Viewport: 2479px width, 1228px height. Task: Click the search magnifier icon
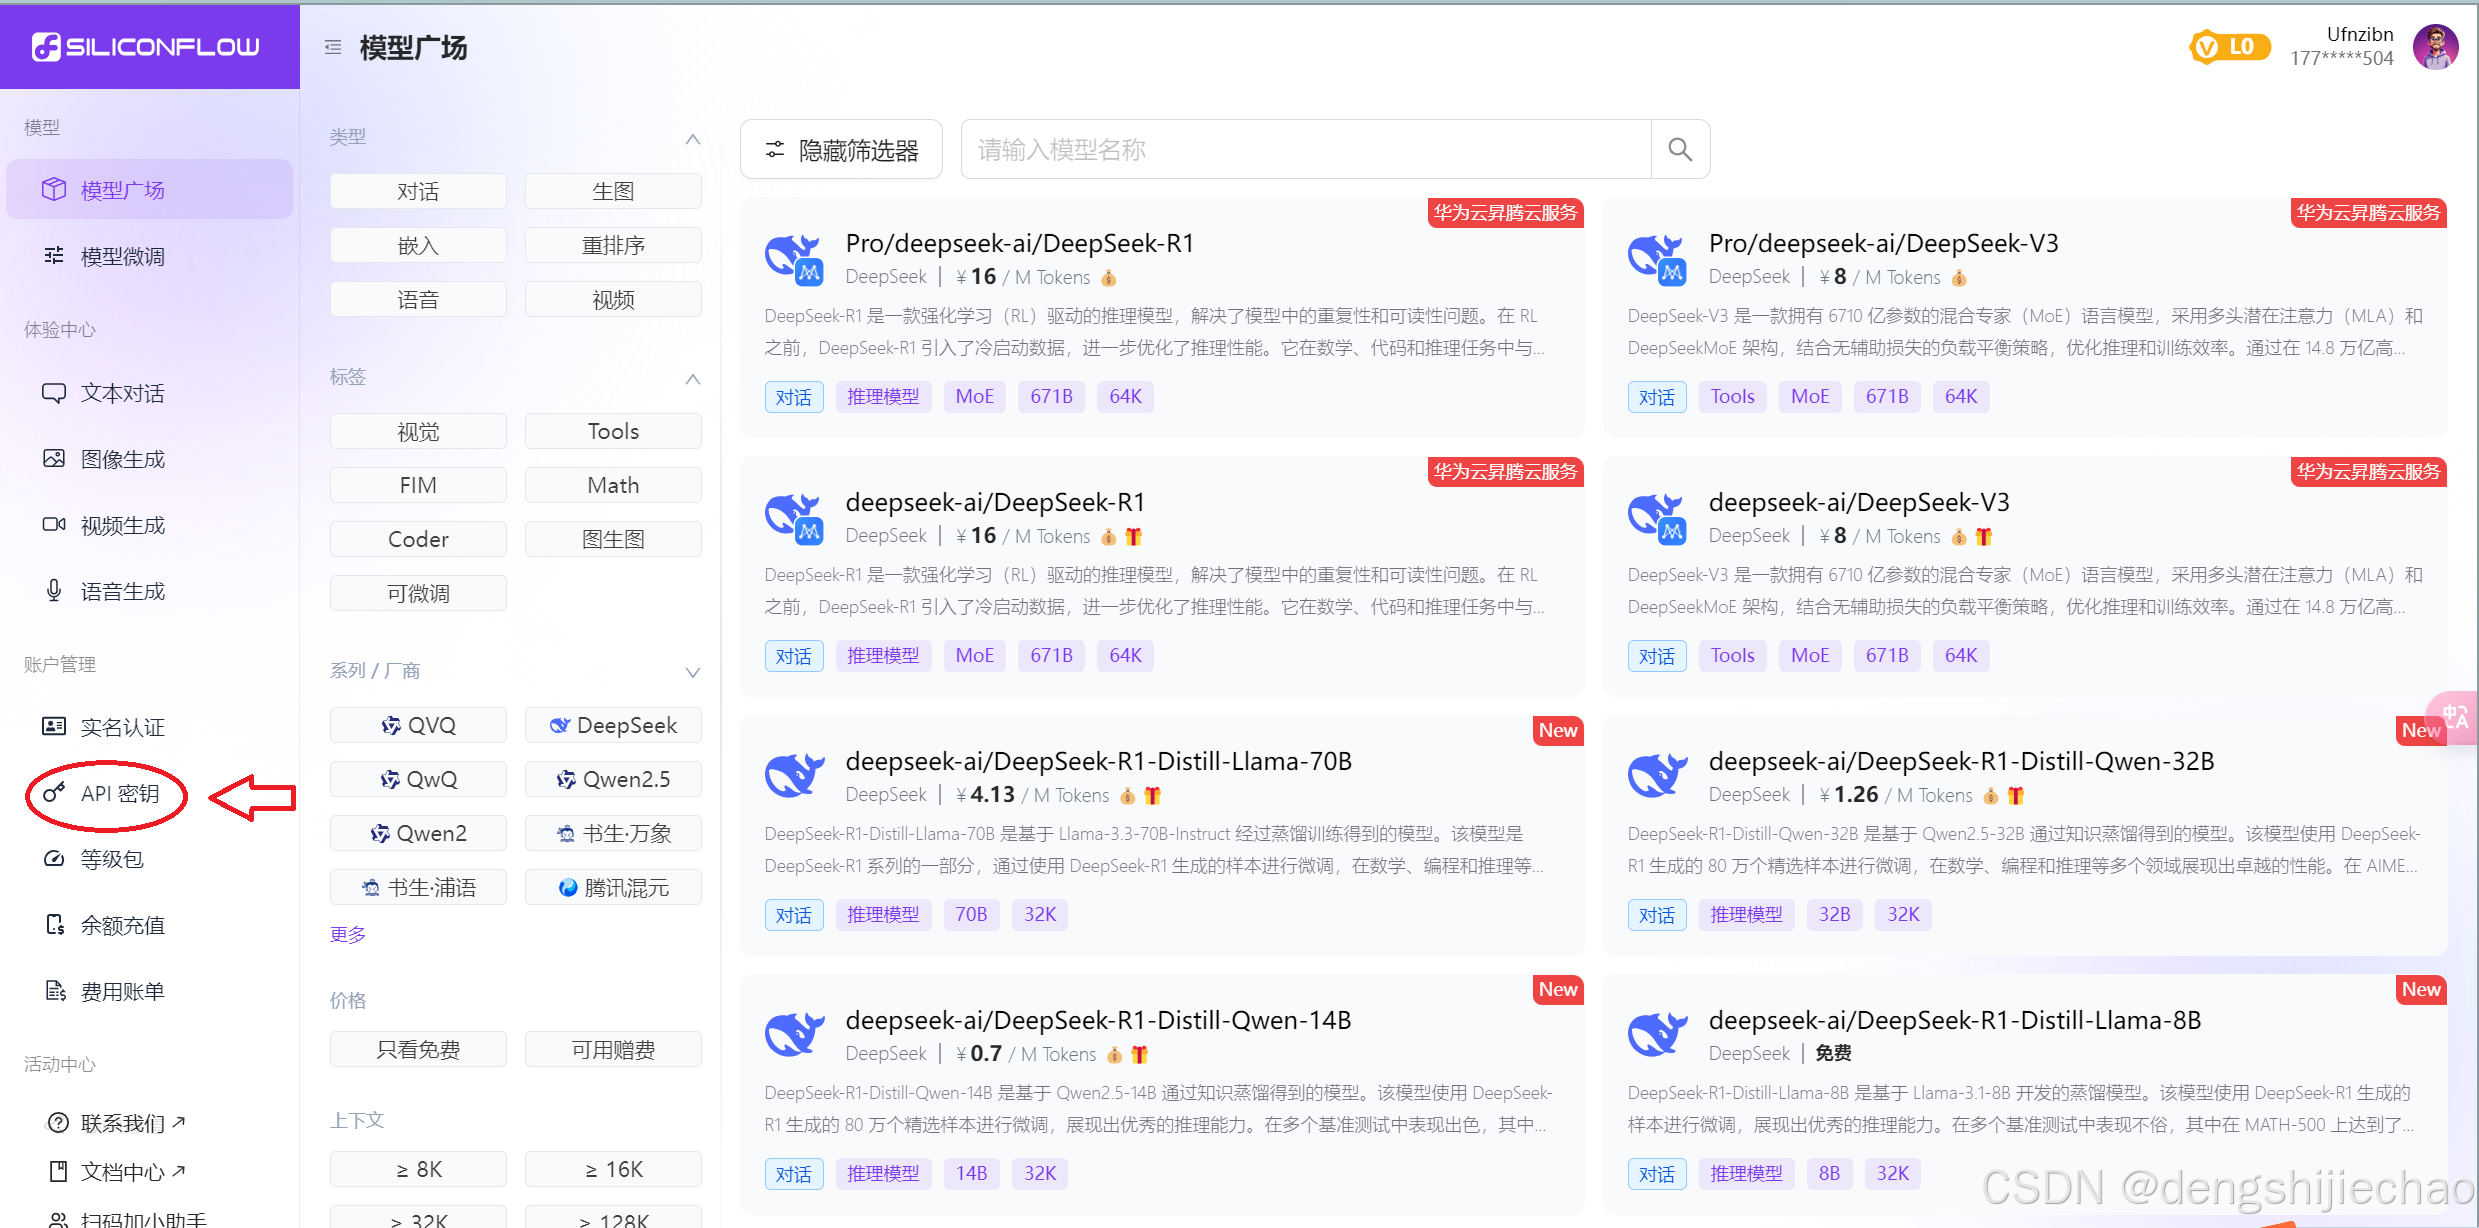tap(1680, 150)
